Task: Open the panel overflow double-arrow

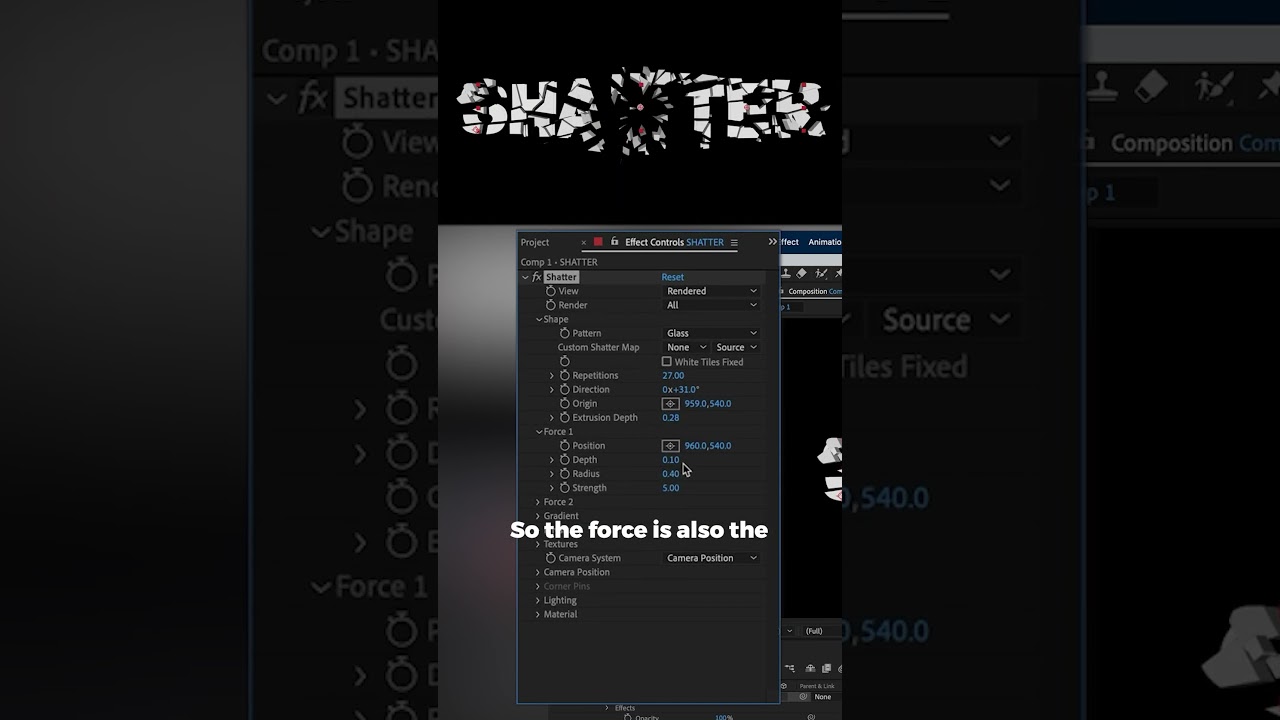Action: 772,242
